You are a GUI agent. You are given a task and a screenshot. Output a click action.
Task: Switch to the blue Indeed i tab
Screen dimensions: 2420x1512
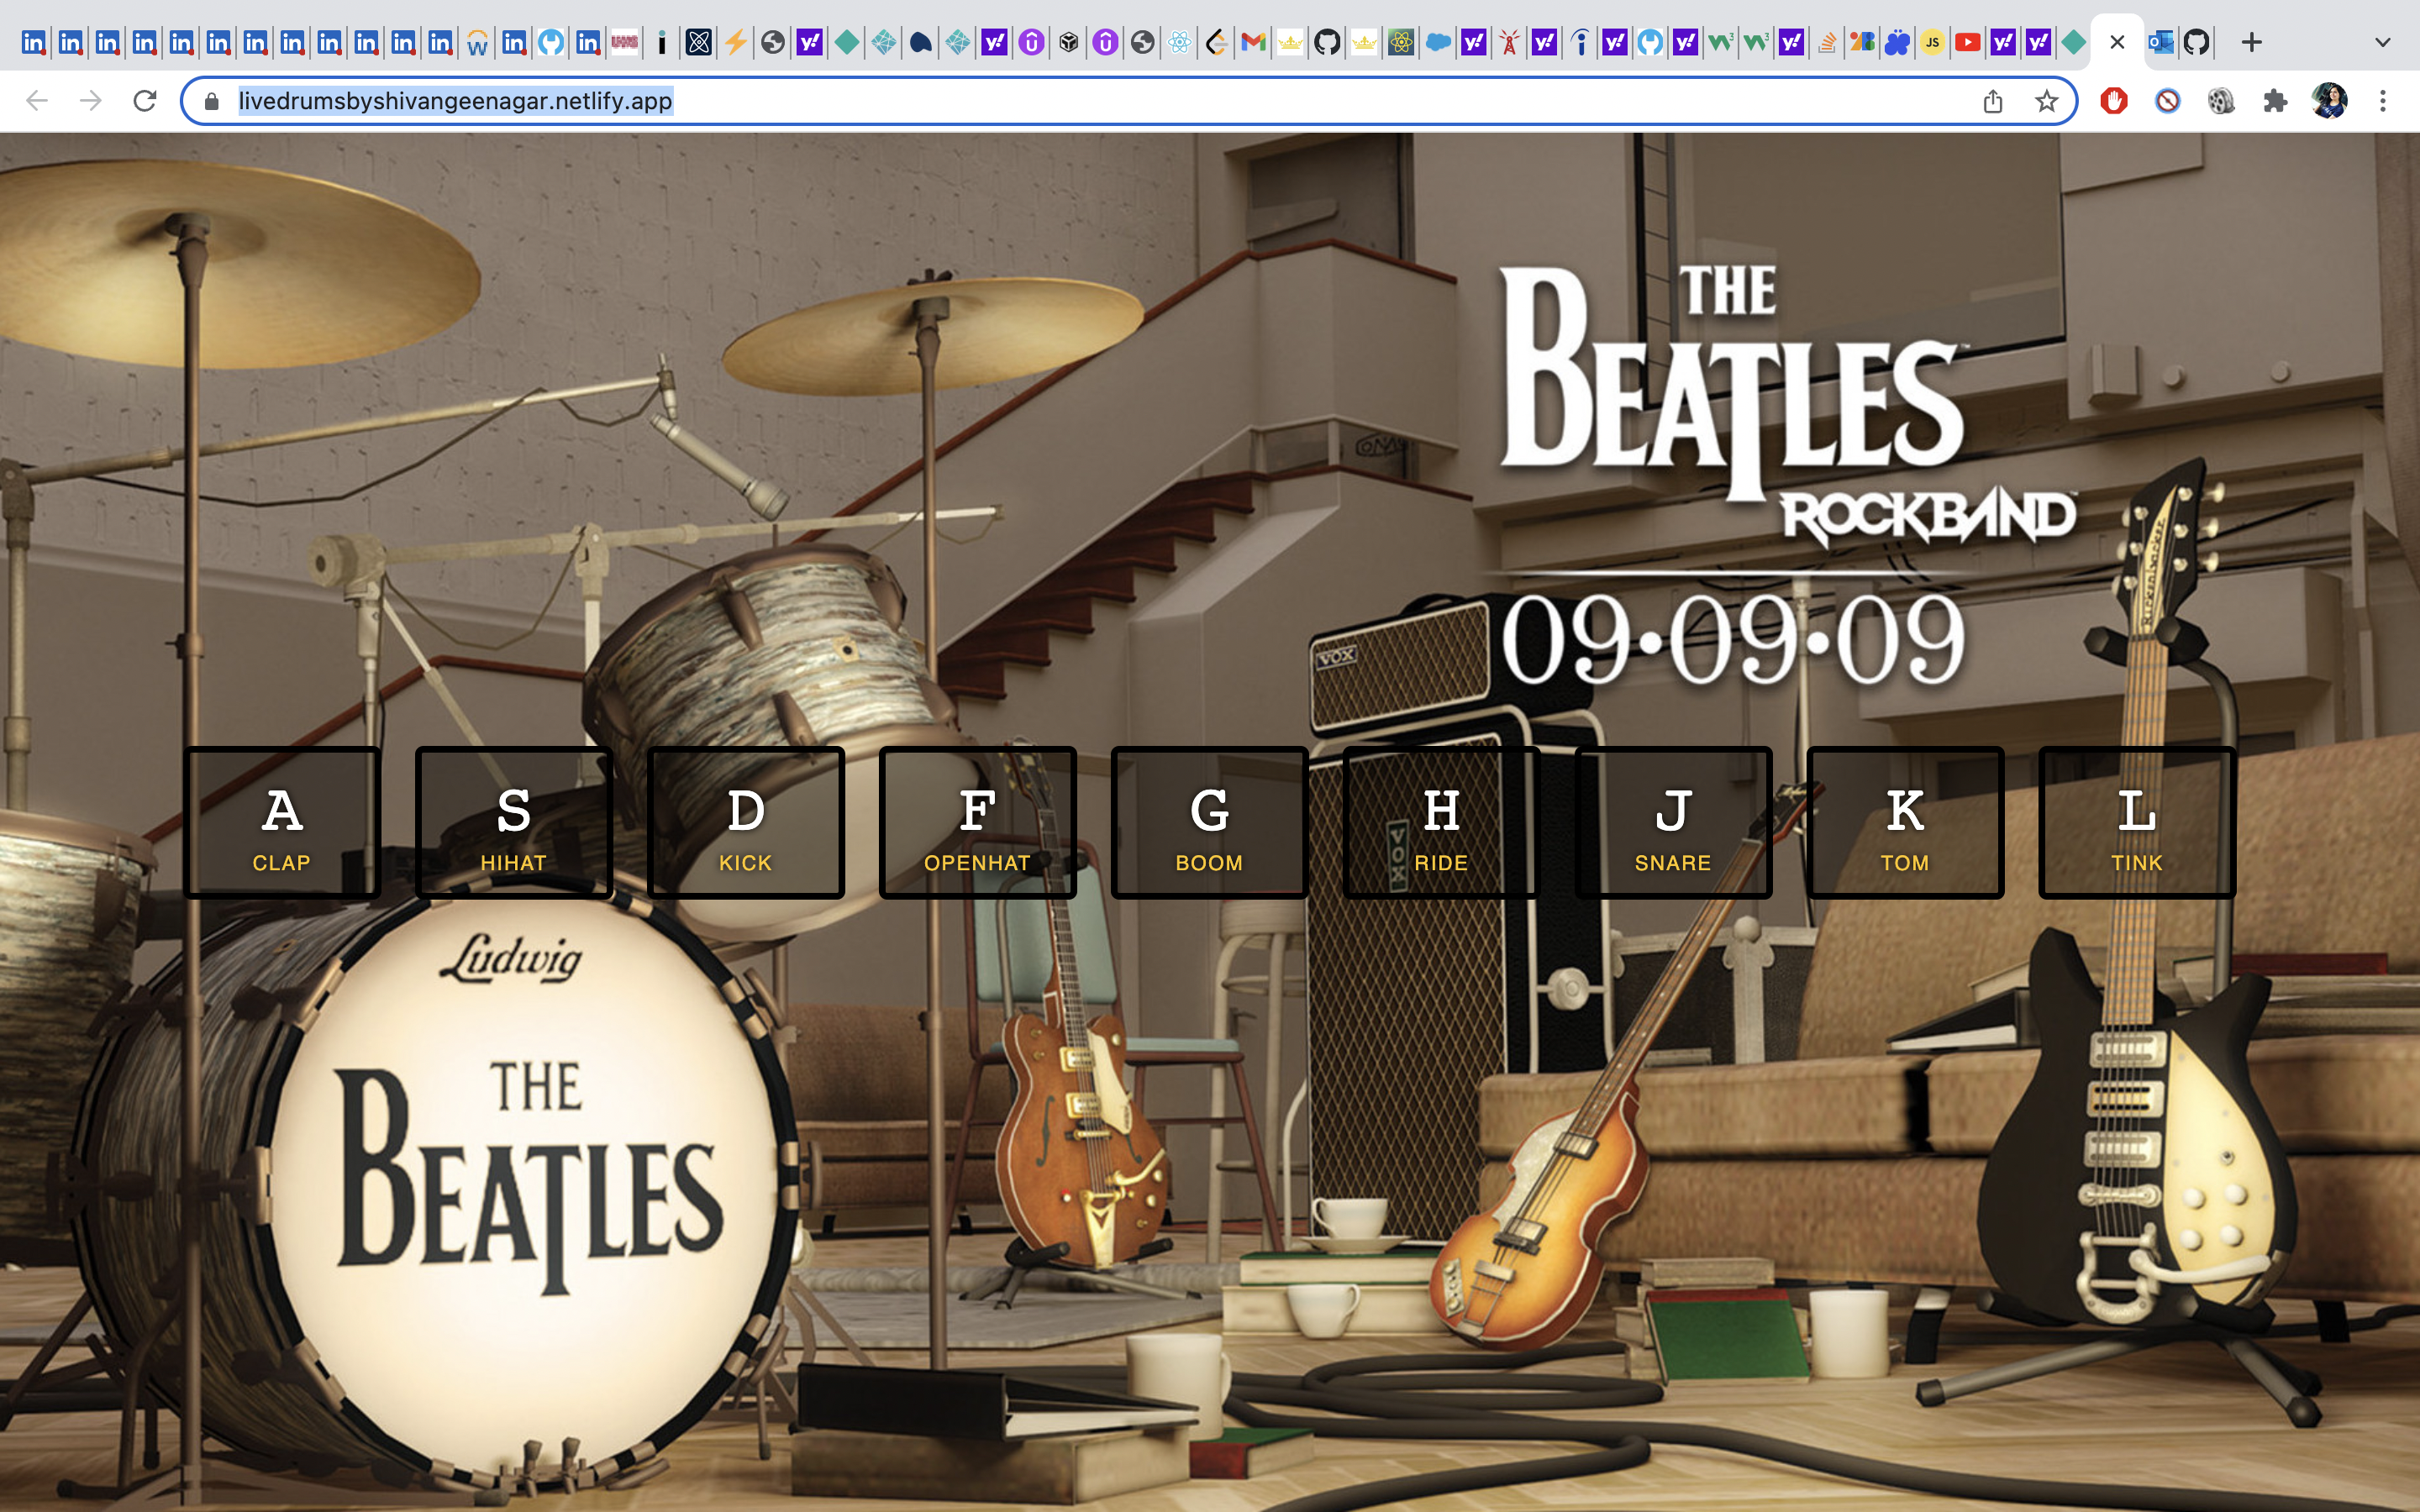click(x=1580, y=42)
